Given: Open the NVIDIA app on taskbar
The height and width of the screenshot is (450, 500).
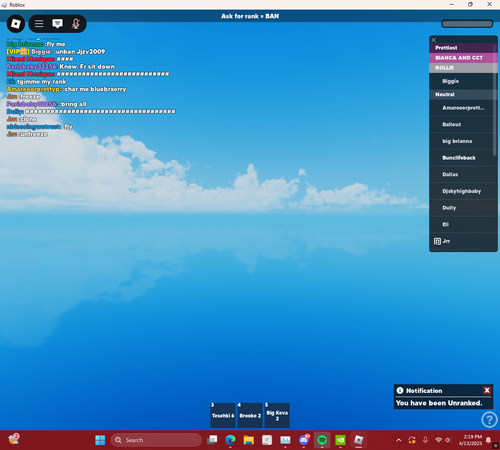Looking at the screenshot, I should (x=340, y=440).
